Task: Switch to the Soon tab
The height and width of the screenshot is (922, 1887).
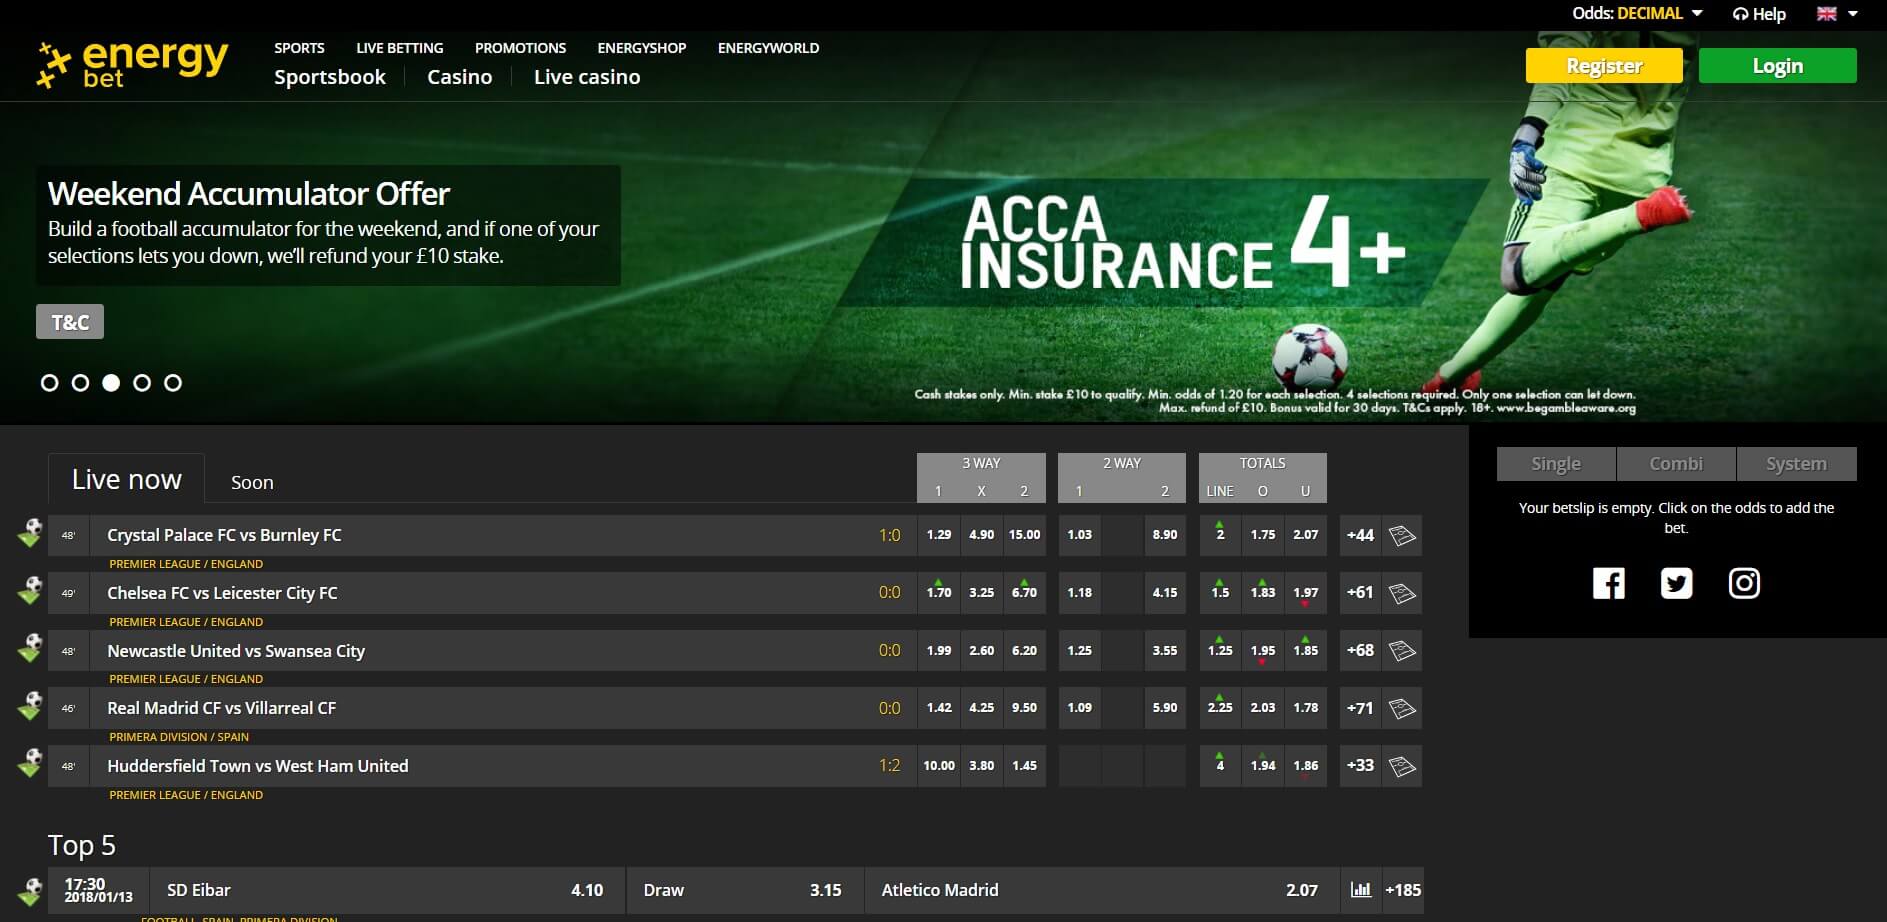Action: coord(252,482)
